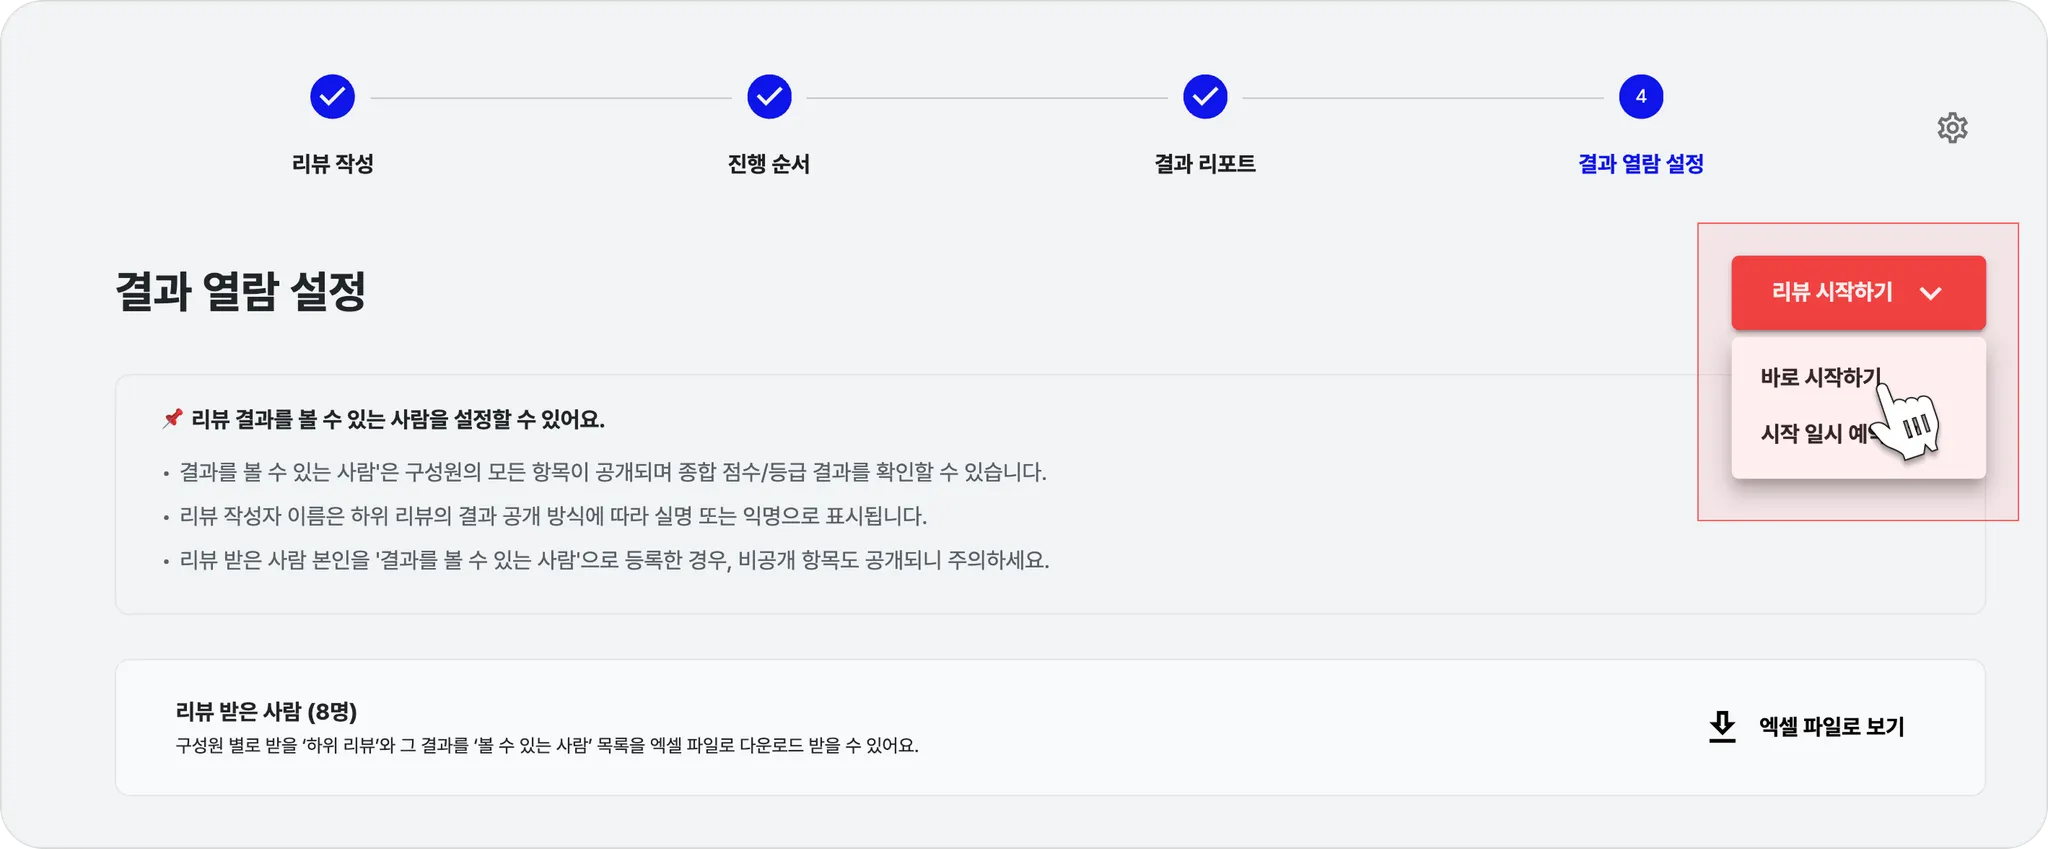Click the third step checkmark circle
This screenshot has height=849, width=2048.
(x=1205, y=97)
